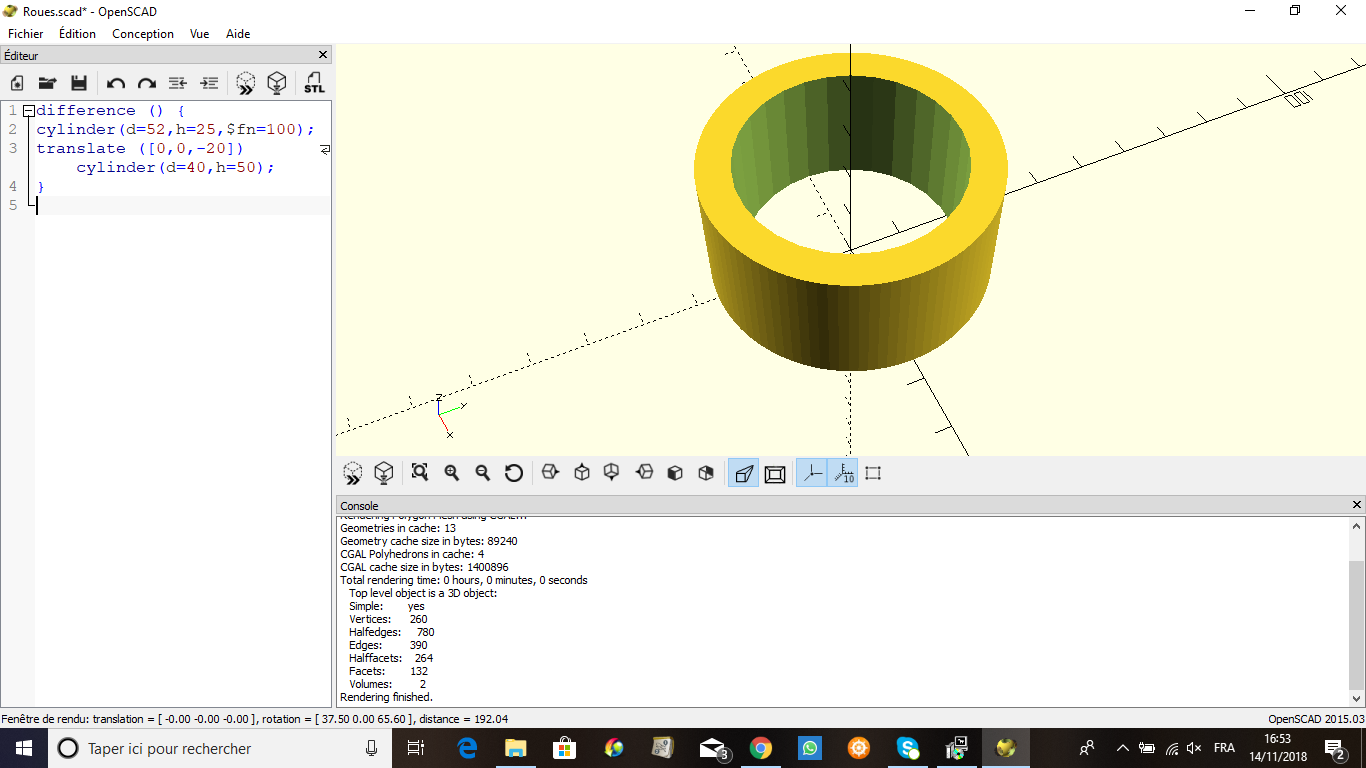
Task: Close the Éditeur panel
Action: tap(323, 55)
